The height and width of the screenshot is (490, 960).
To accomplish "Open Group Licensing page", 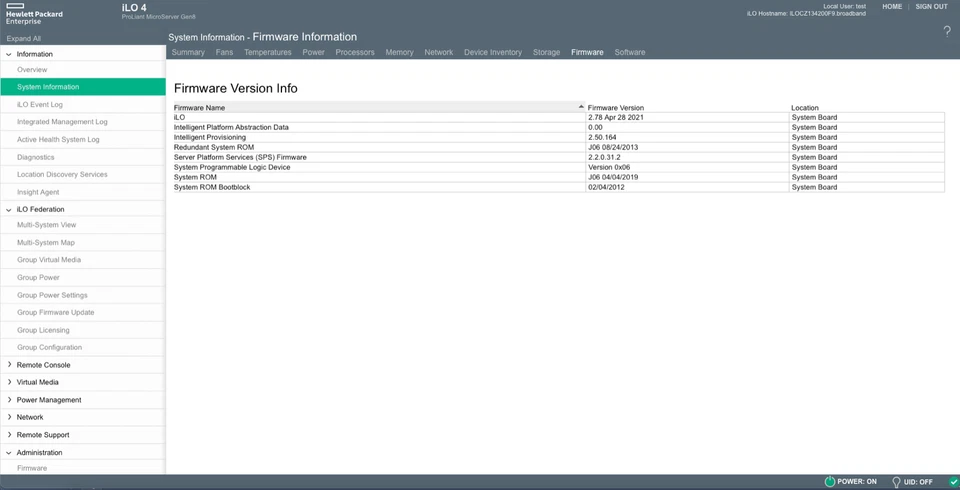I will (x=83, y=330).
